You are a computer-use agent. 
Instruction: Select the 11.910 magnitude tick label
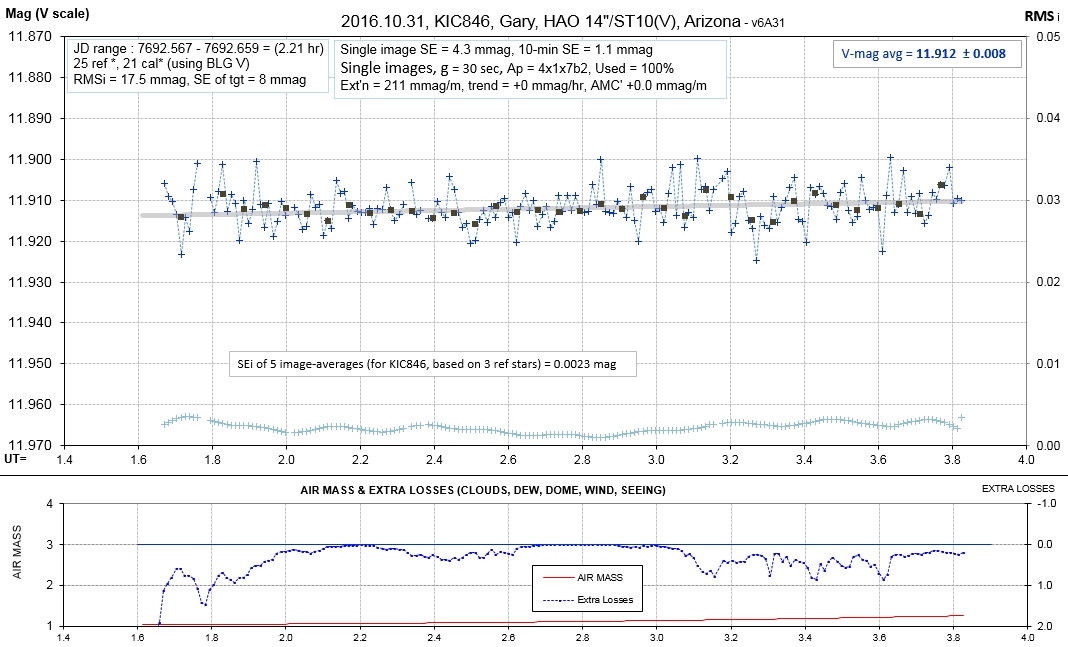29,200
